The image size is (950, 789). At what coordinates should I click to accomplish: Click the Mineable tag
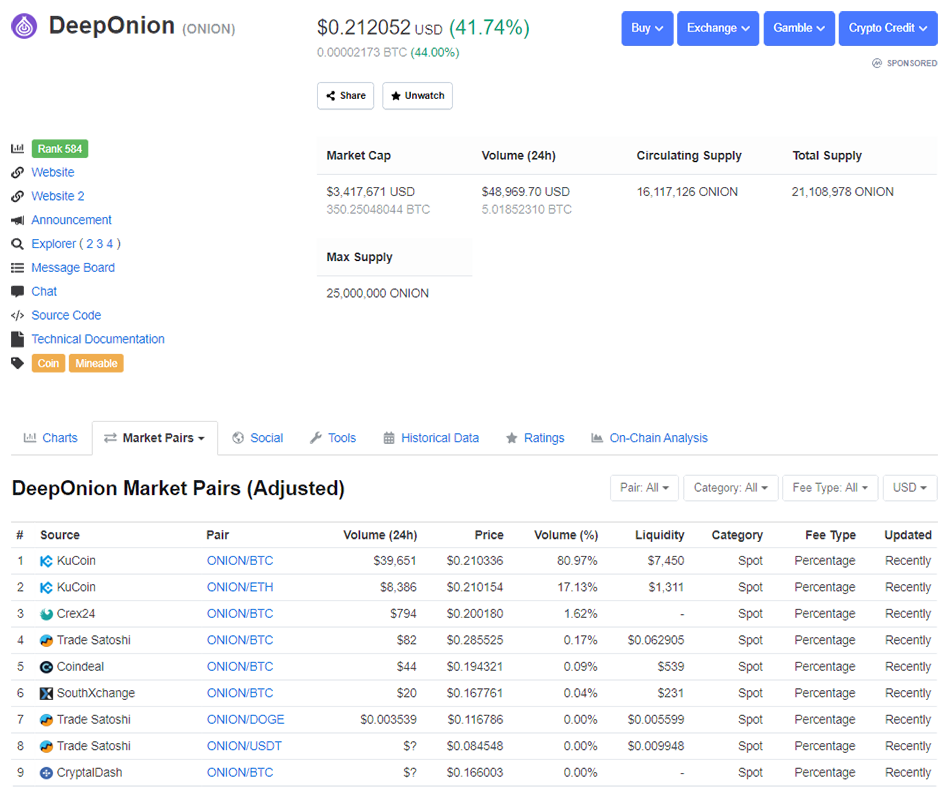pos(96,364)
